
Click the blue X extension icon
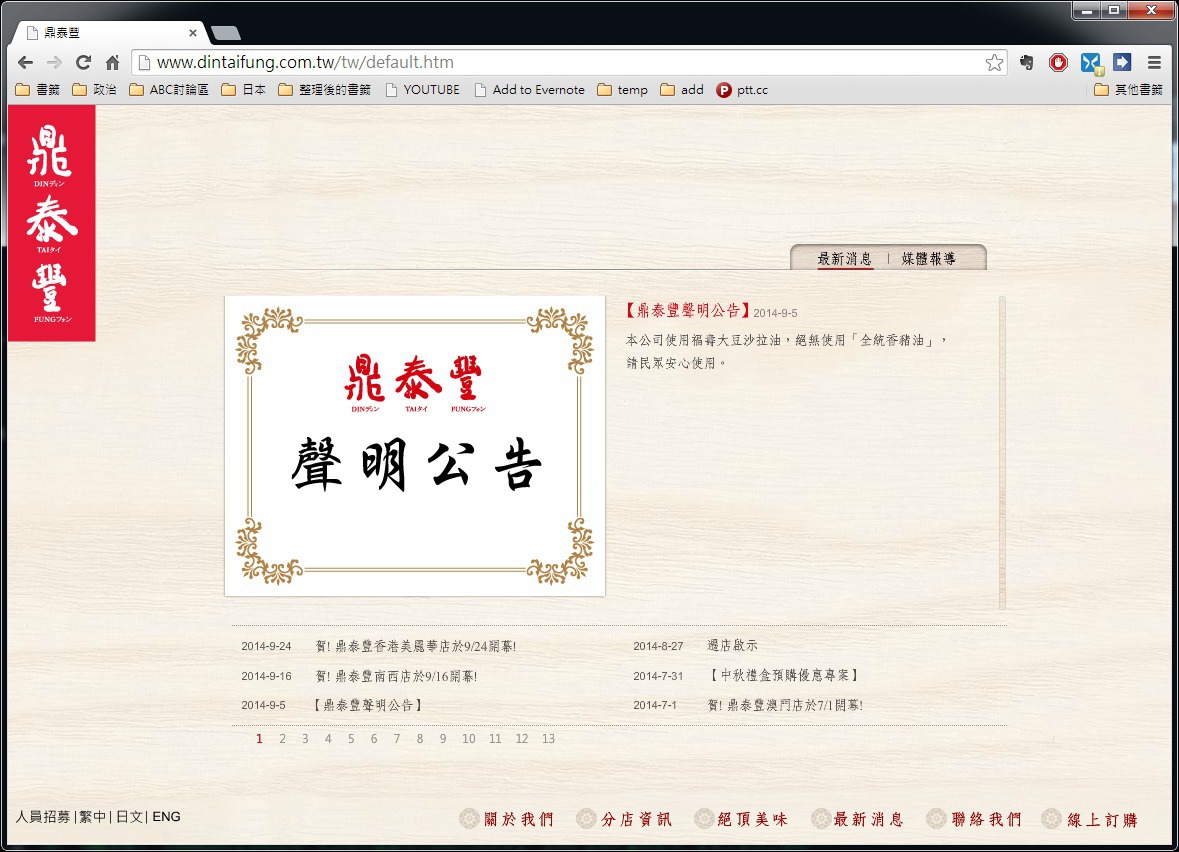click(x=1091, y=63)
